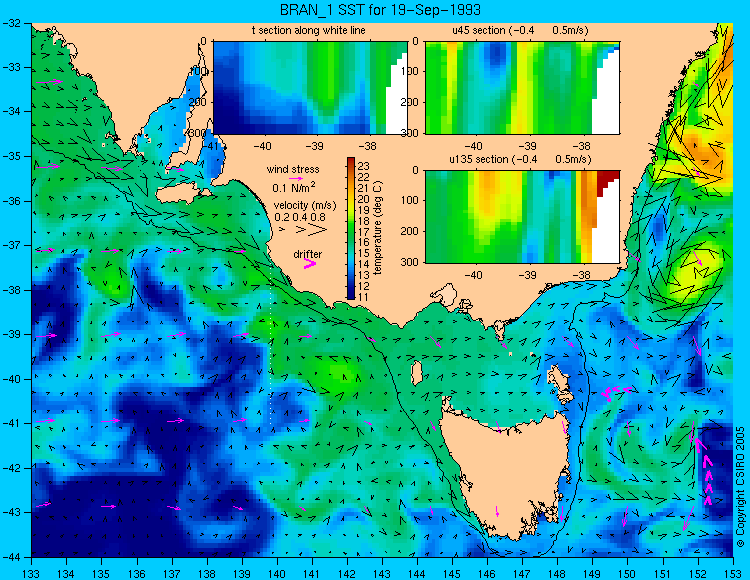Image resolution: width=750 pixels, height=580 pixels.
Task: Click latitude label -32 on main map axis
Action: tap(11, 23)
